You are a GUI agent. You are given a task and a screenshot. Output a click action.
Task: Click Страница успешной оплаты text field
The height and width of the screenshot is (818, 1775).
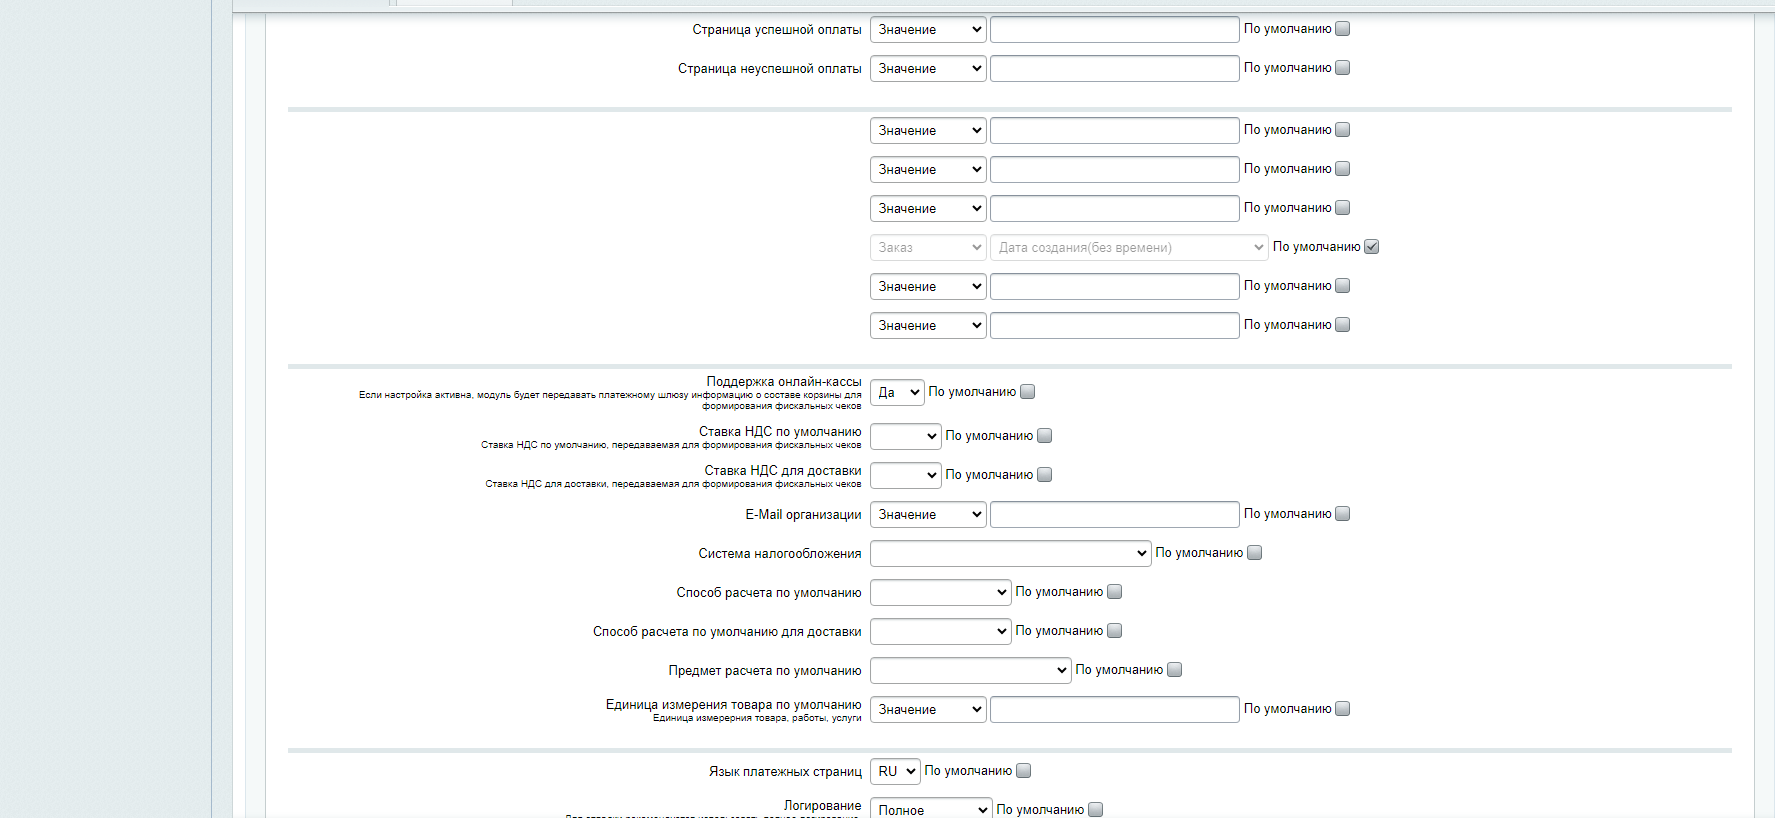coord(1115,29)
